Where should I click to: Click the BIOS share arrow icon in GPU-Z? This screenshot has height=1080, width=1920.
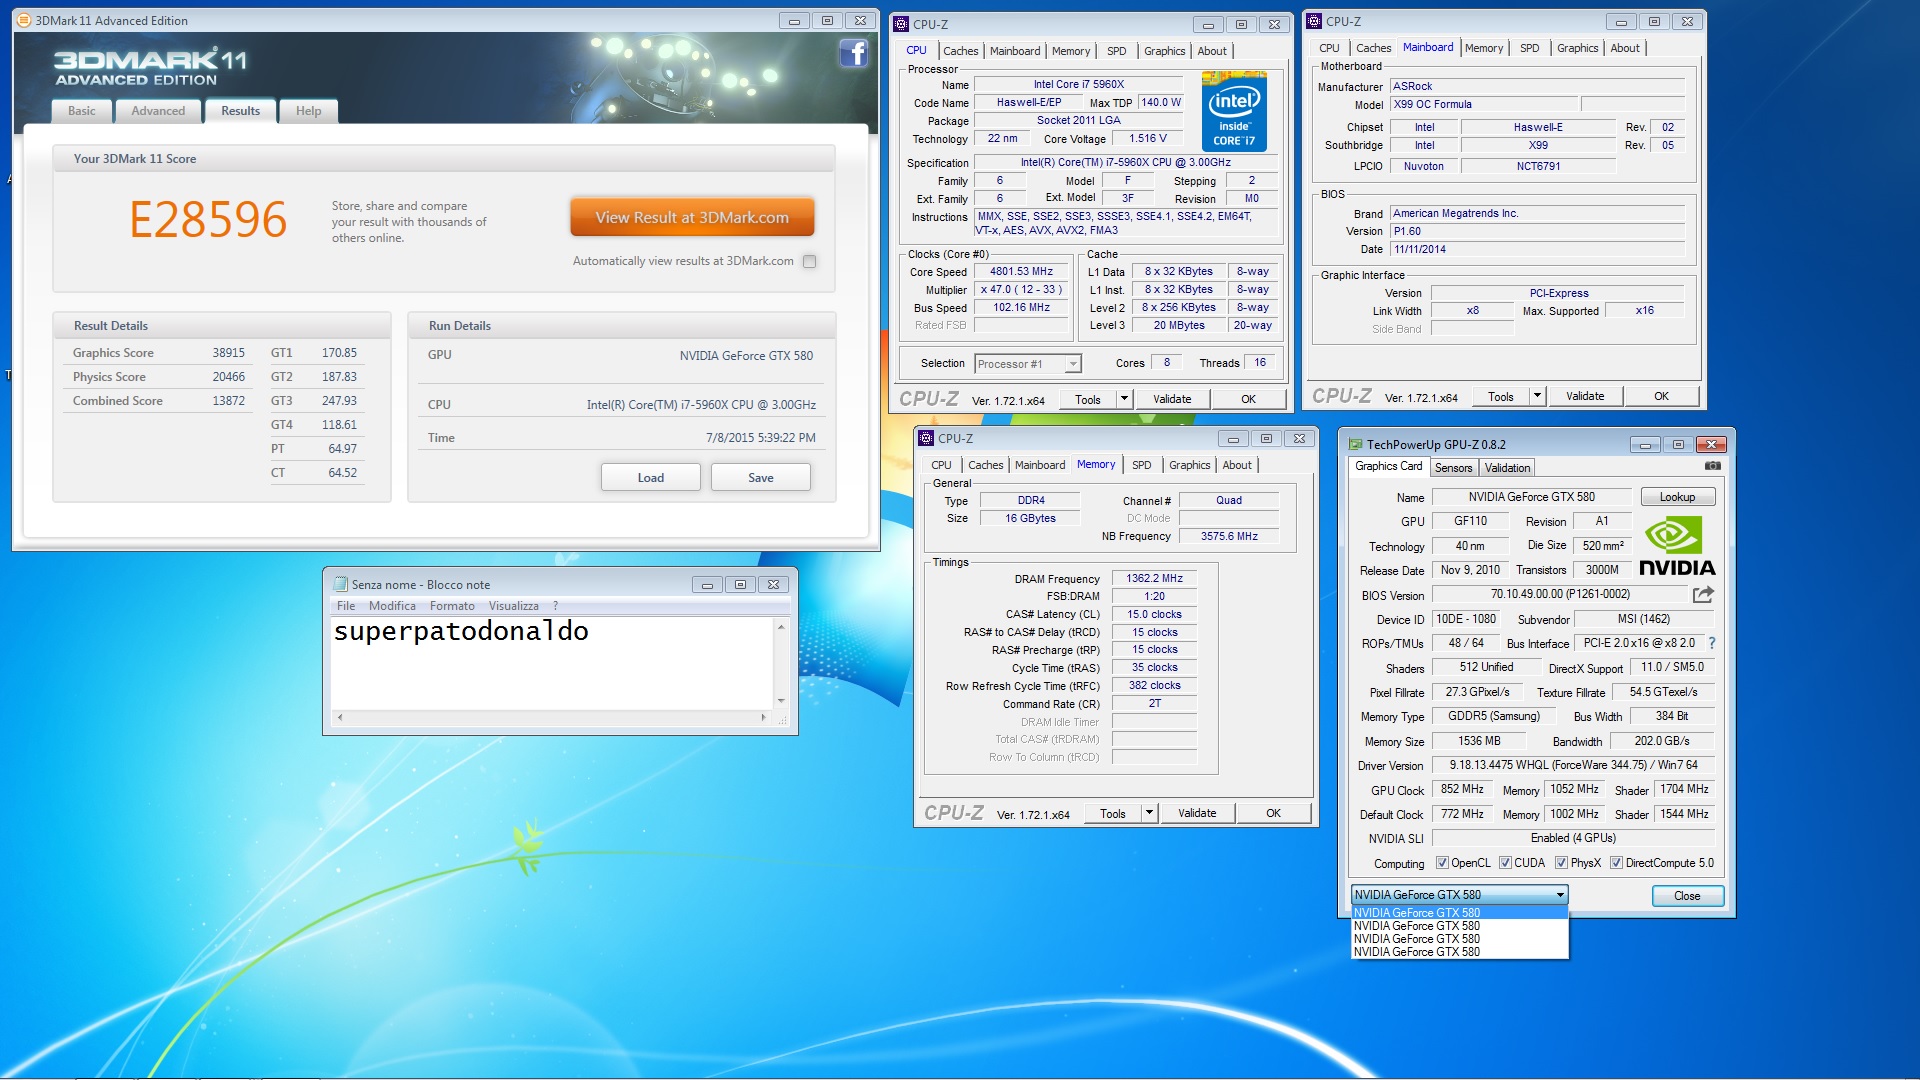(1703, 594)
